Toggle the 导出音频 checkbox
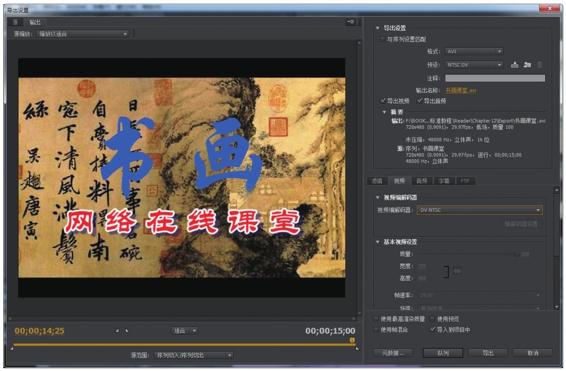 [x=419, y=100]
